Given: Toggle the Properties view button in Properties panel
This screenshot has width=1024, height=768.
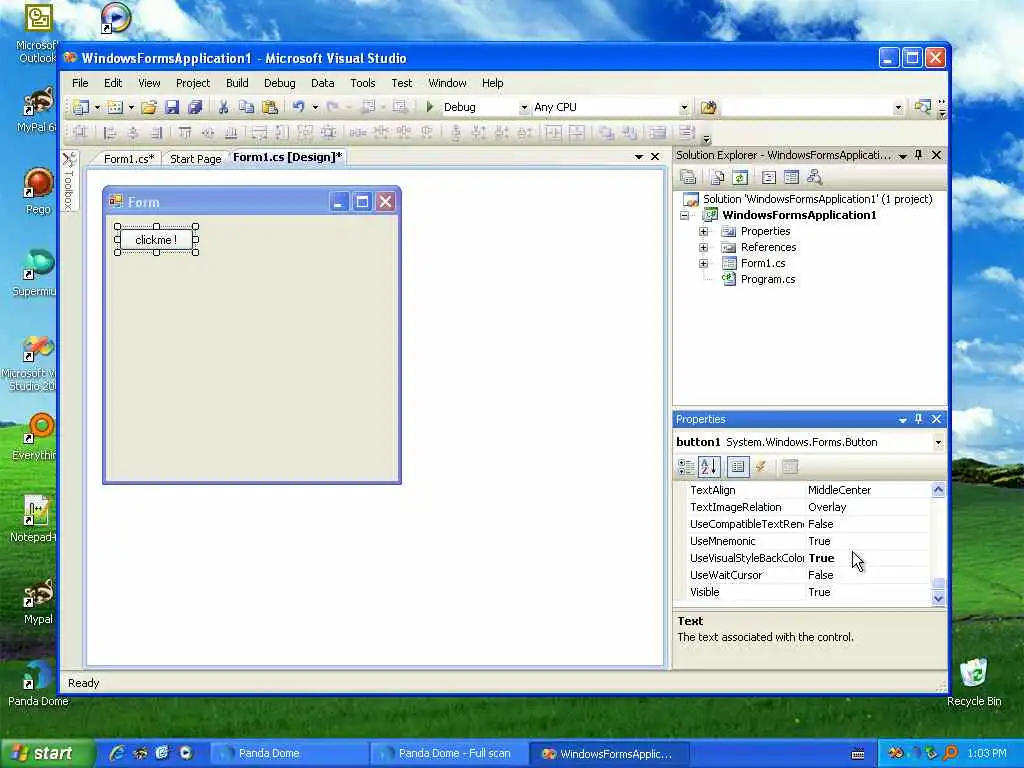Looking at the screenshot, I should [x=738, y=466].
